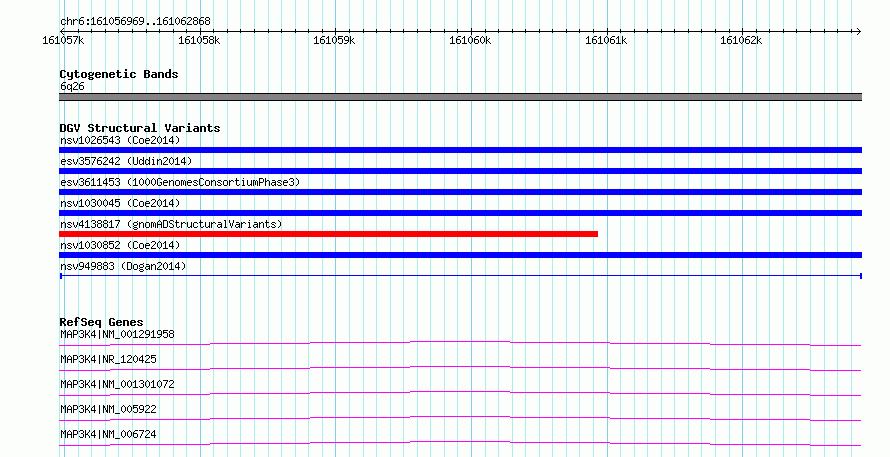Click the blue bar under esv3576242

tap(460, 171)
